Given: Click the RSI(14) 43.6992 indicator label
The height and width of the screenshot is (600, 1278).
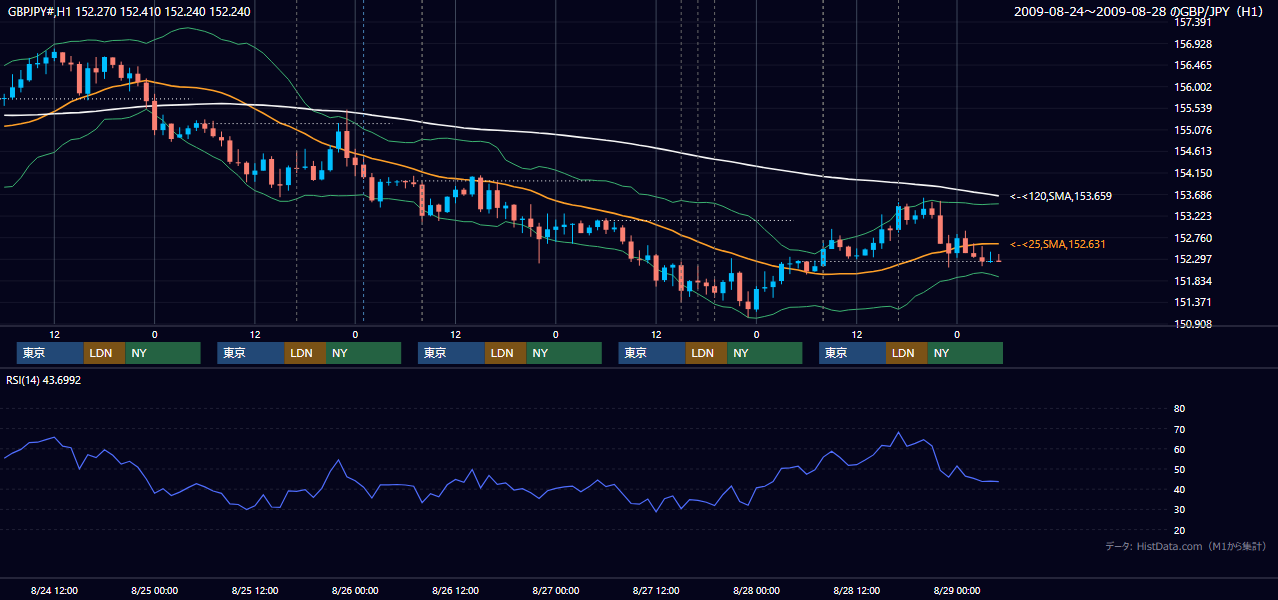Looking at the screenshot, I should pyautogui.click(x=44, y=380).
